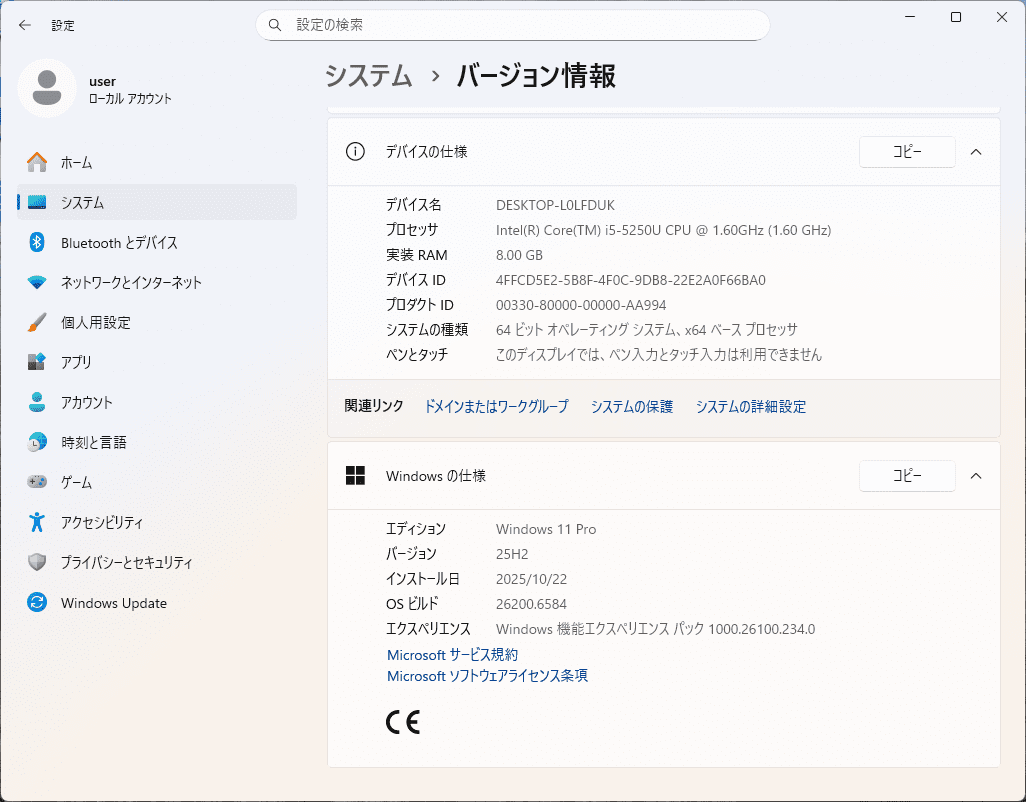1026x802 pixels.
Task: Open プライバシーとセキュリティ sidebar entry
Action: coord(157,562)
